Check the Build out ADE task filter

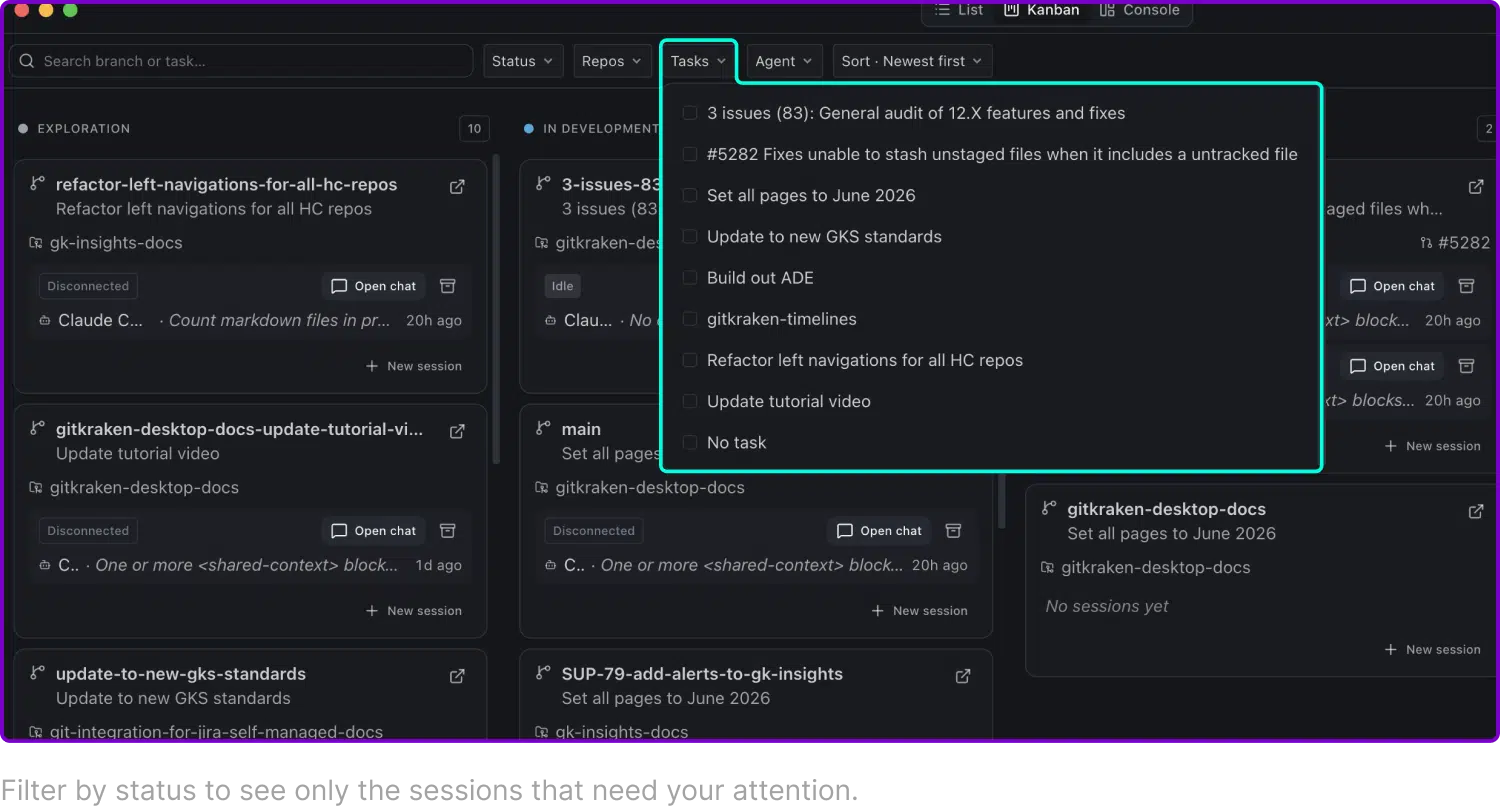(690, 278)
